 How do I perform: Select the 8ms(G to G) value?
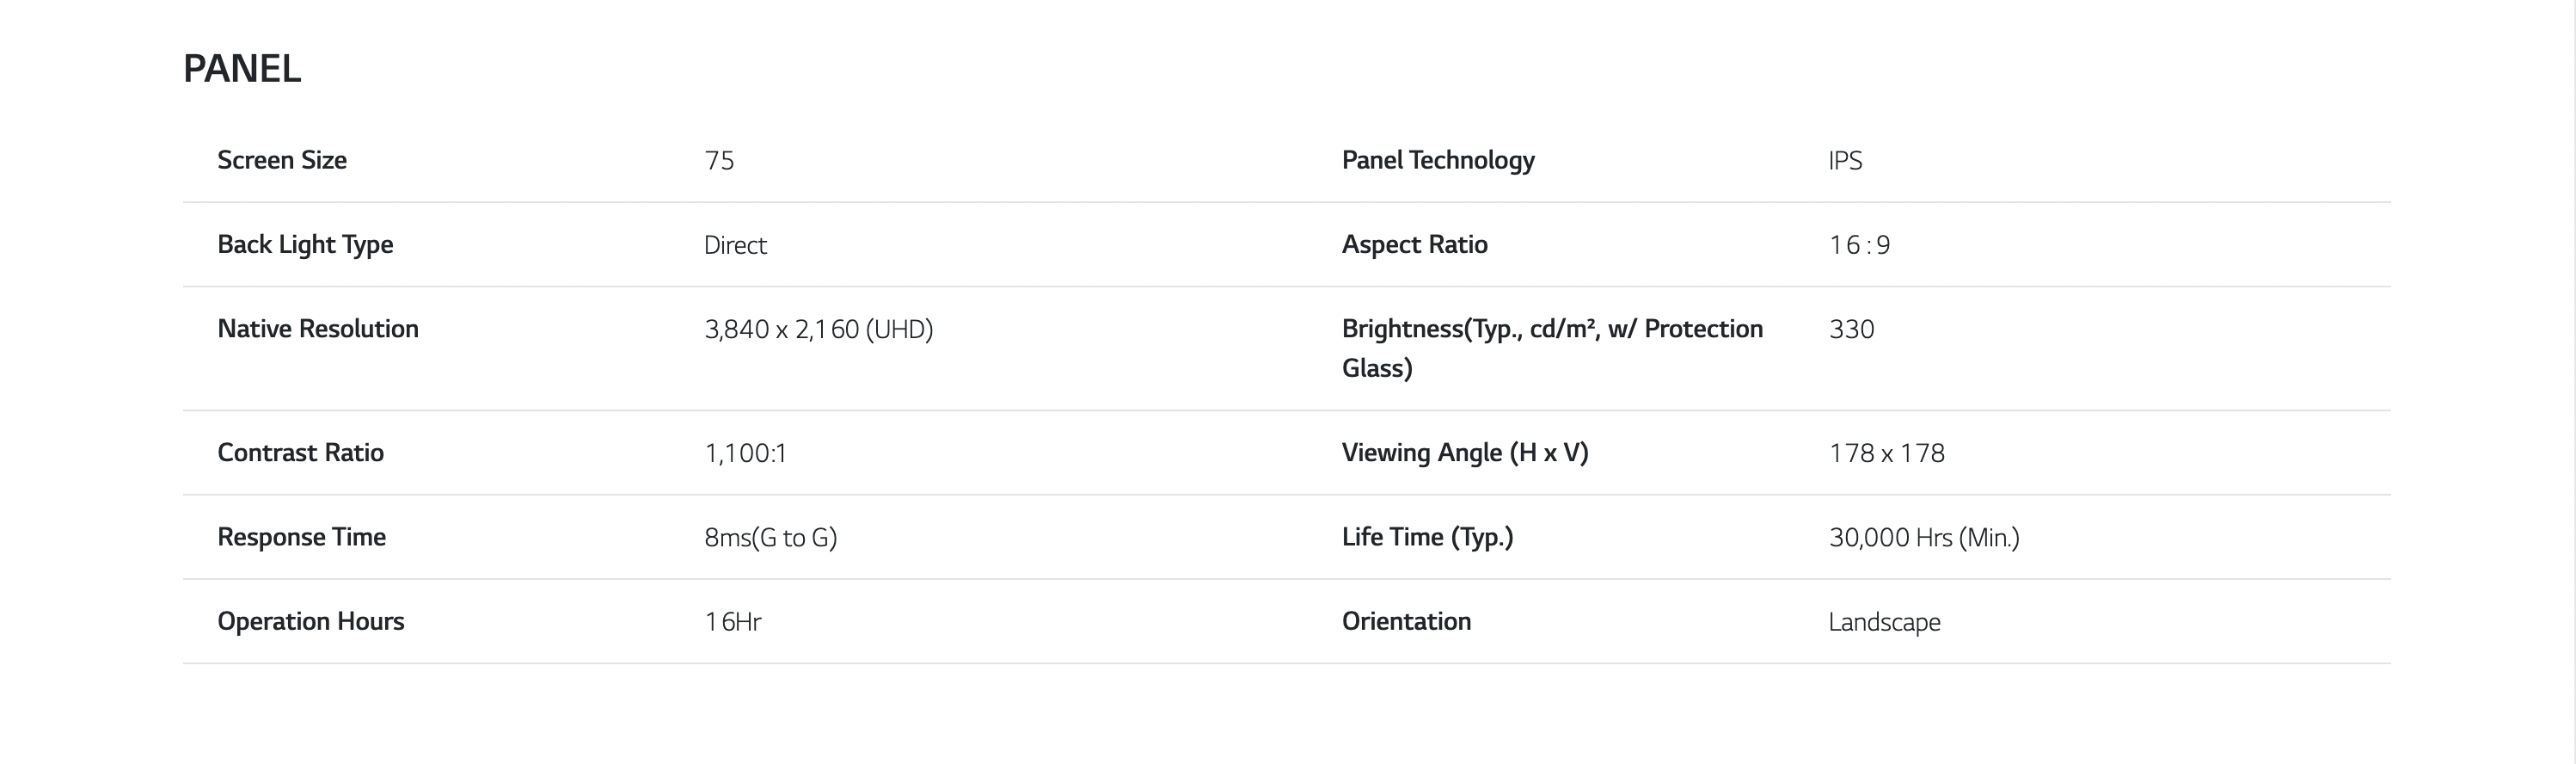770,538
